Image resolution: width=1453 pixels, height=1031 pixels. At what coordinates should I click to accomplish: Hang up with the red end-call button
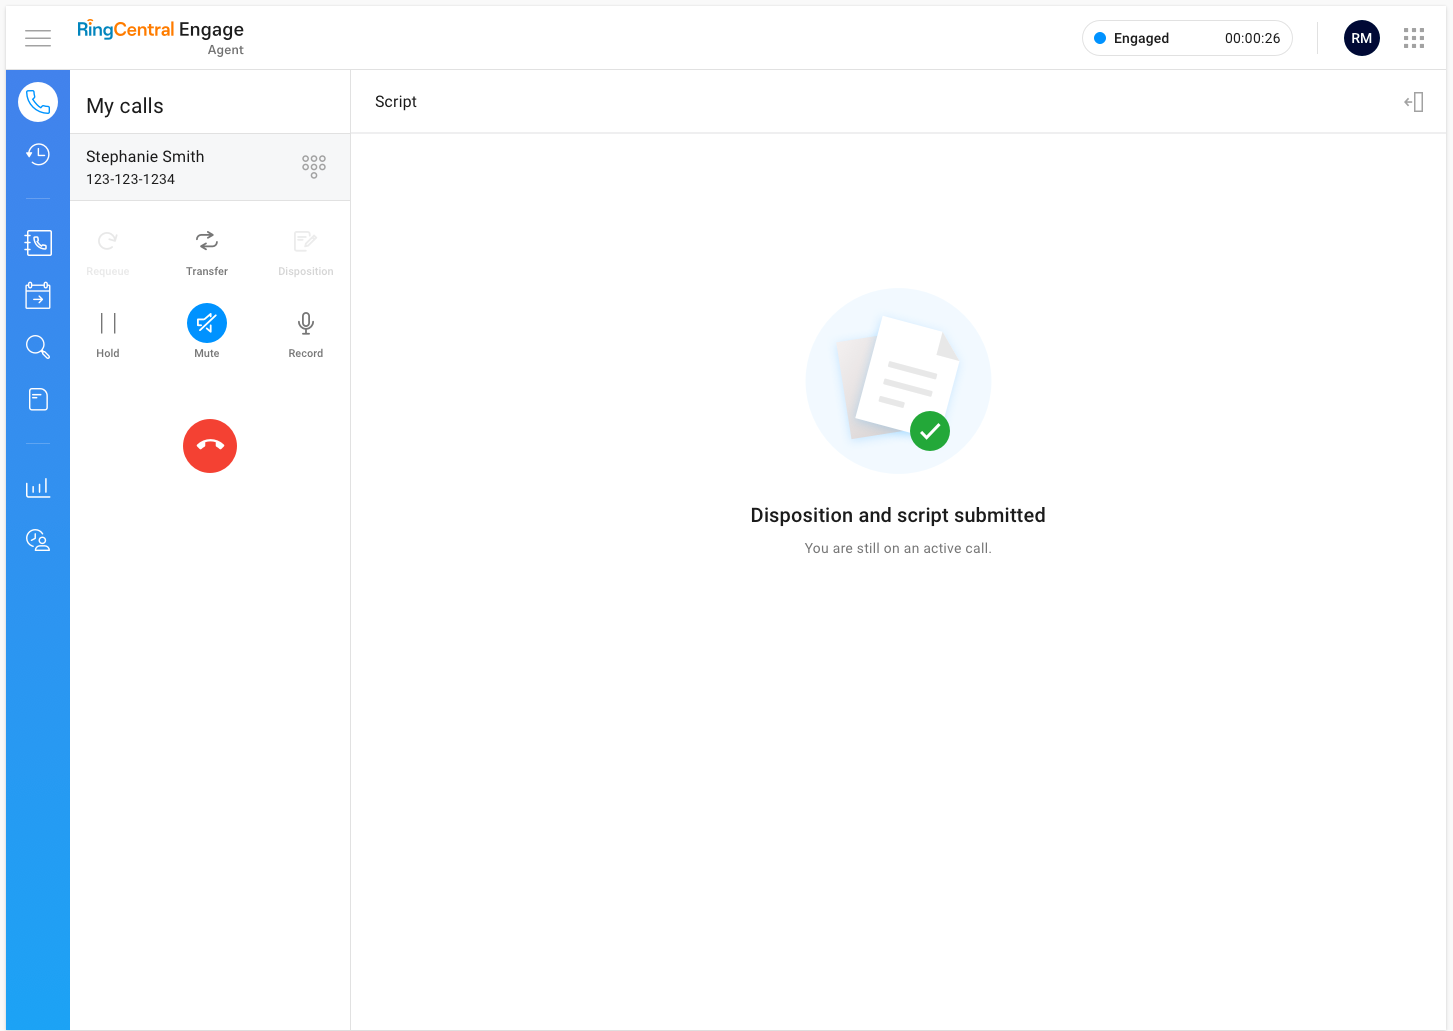click(209, 445)
